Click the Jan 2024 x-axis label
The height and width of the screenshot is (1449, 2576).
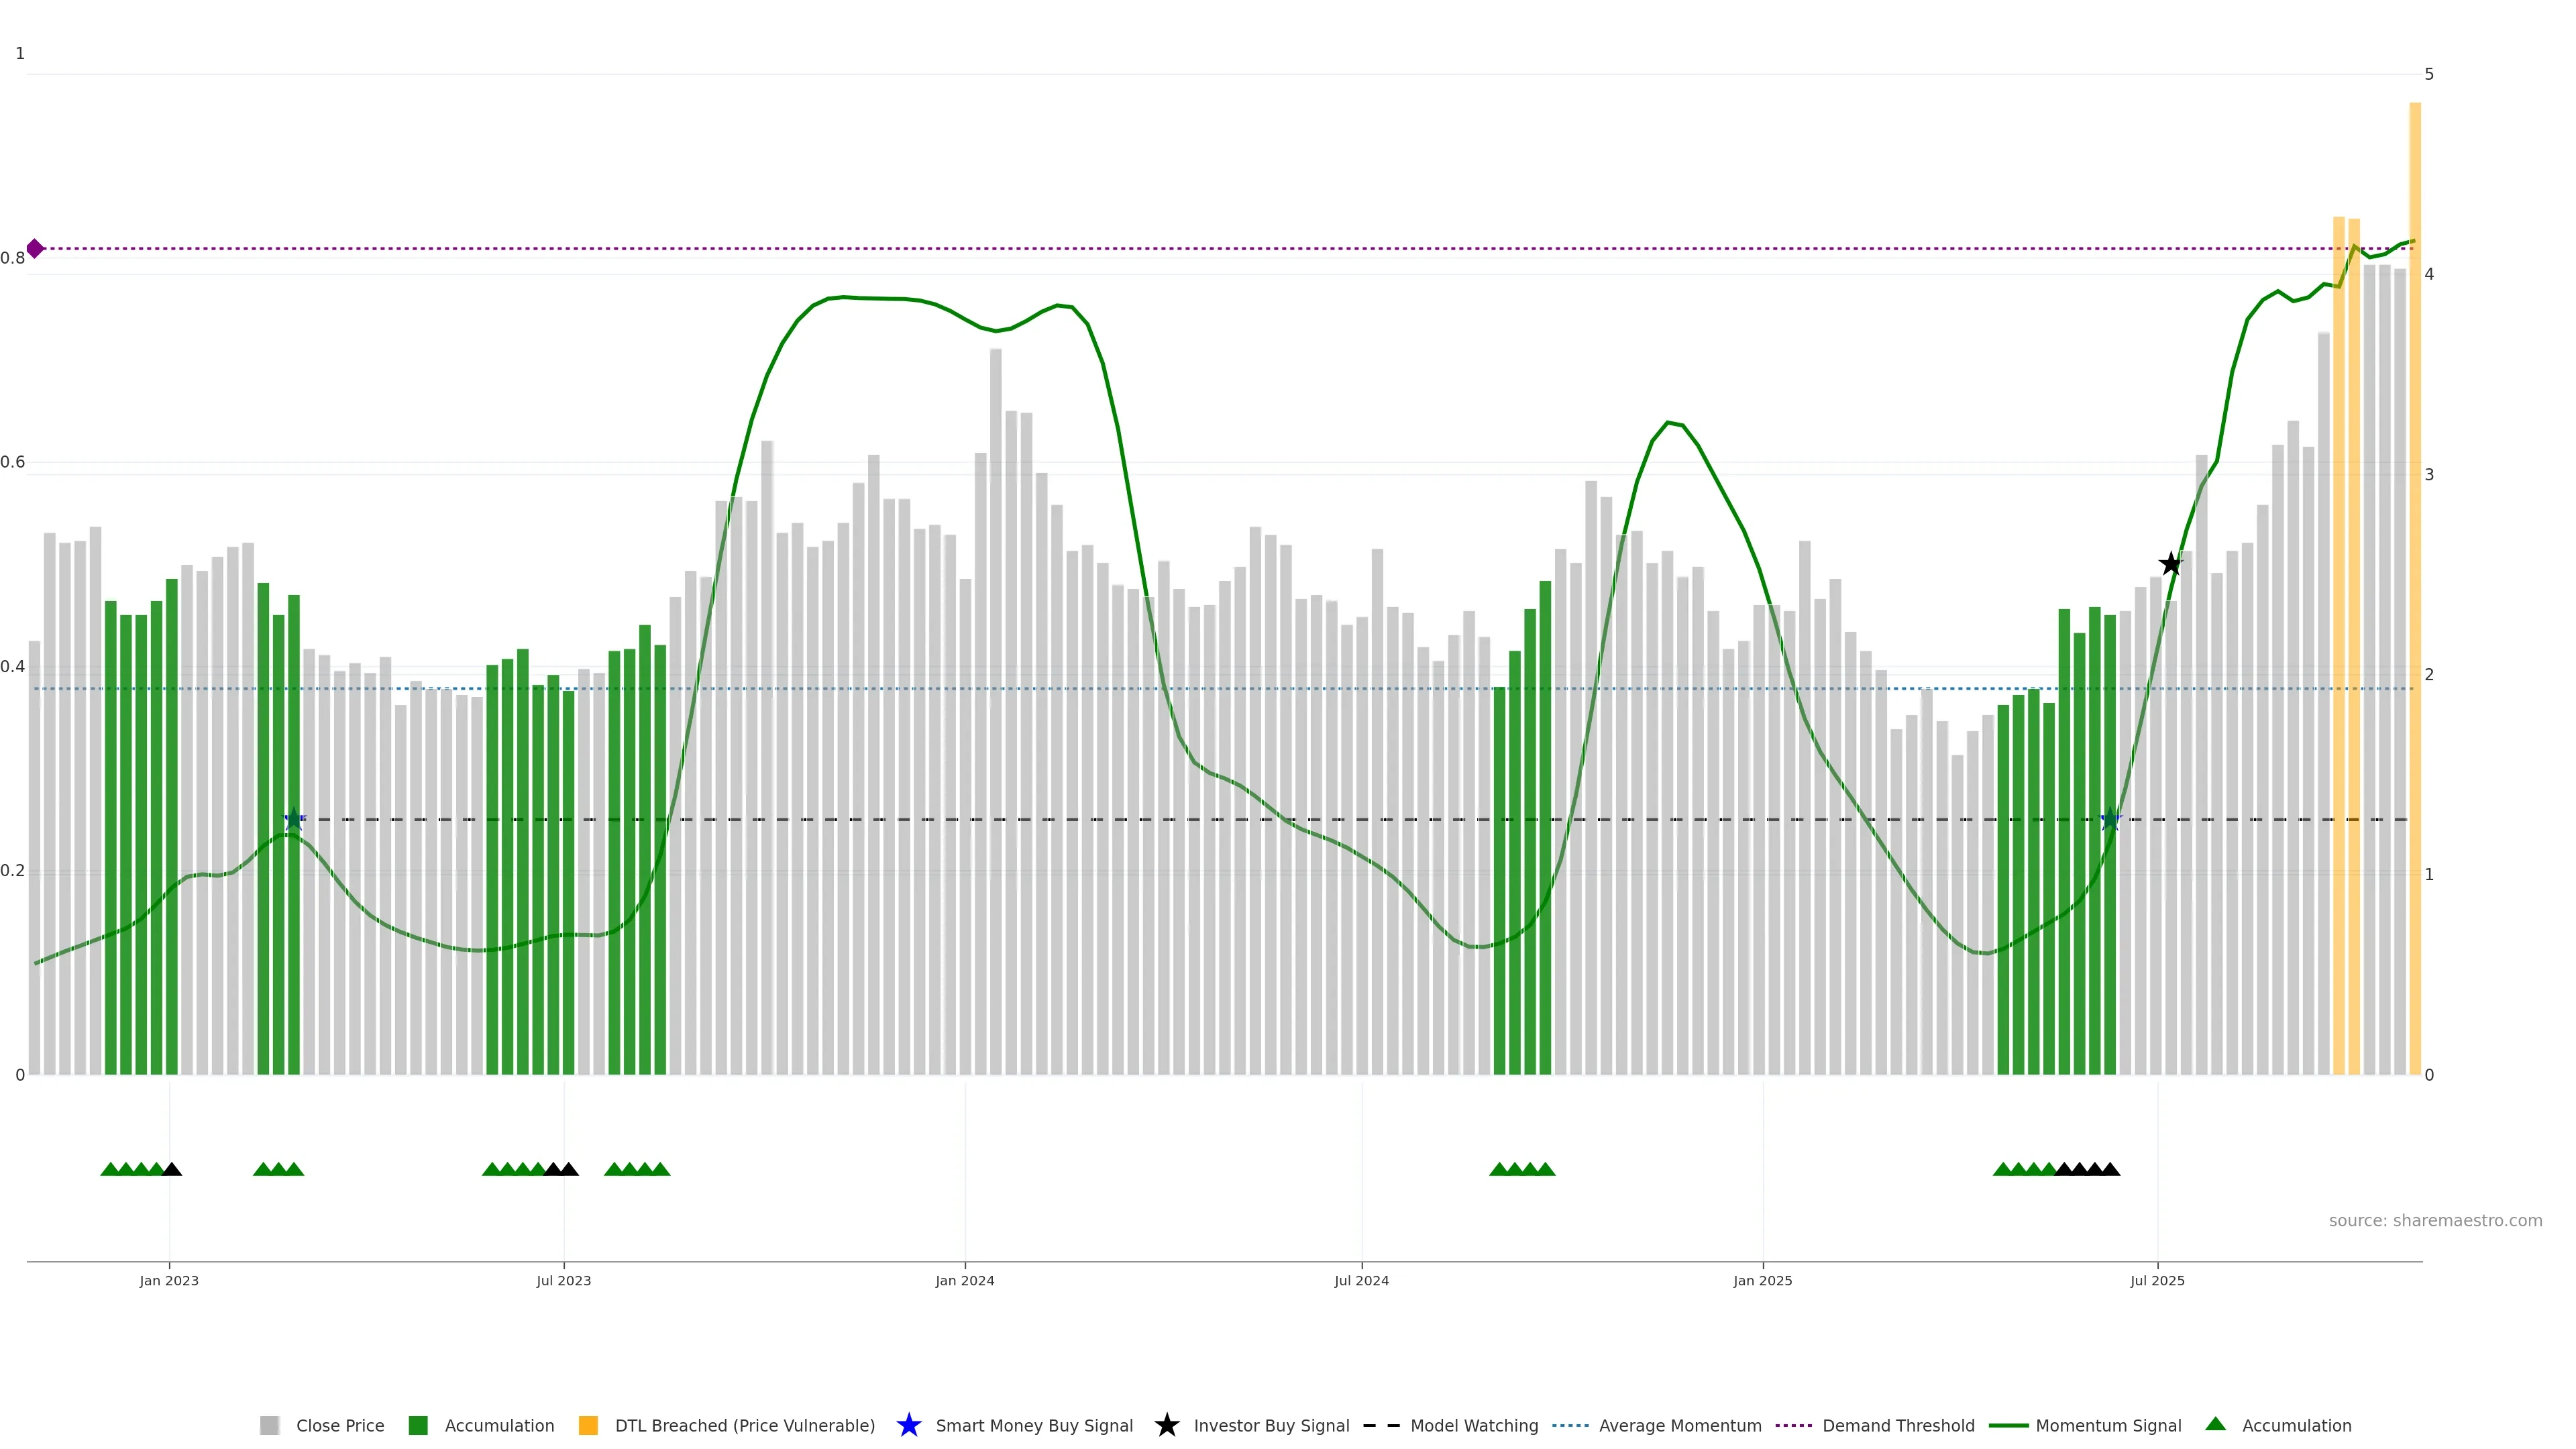(964, 1280)
